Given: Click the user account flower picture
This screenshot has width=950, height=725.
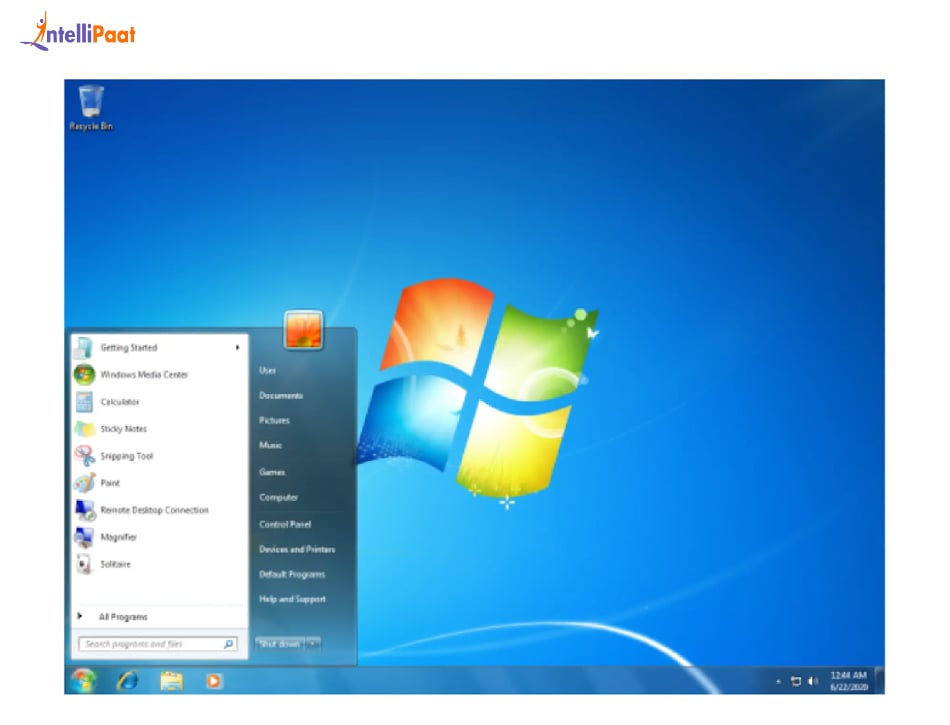Looking at the screenshot, I should pyautogui.click(x=304, y=329).
